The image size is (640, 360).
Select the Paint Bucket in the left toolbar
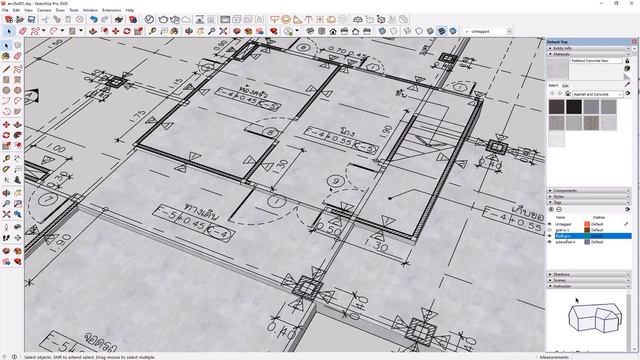click(x=6, y=56)
